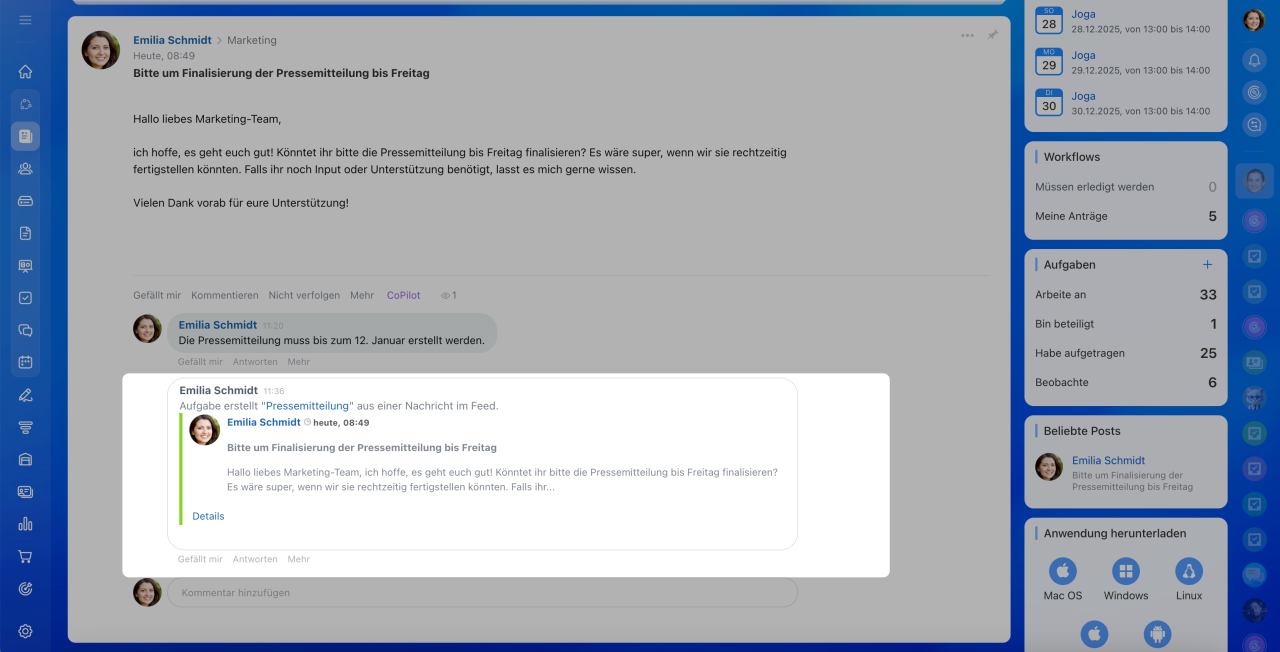
Task: Like the 'Aufgabe erstellt' comment
Action: click(200, 559)
